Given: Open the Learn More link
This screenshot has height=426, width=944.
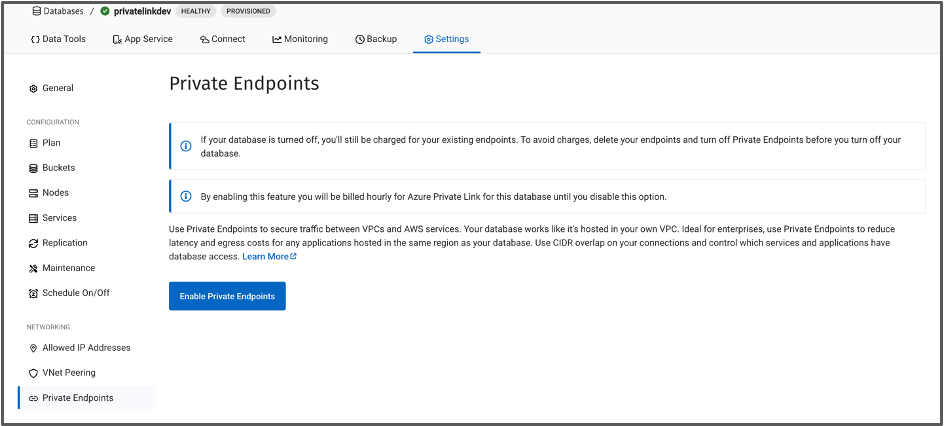Looking at the screenshot, I should 269,256.
